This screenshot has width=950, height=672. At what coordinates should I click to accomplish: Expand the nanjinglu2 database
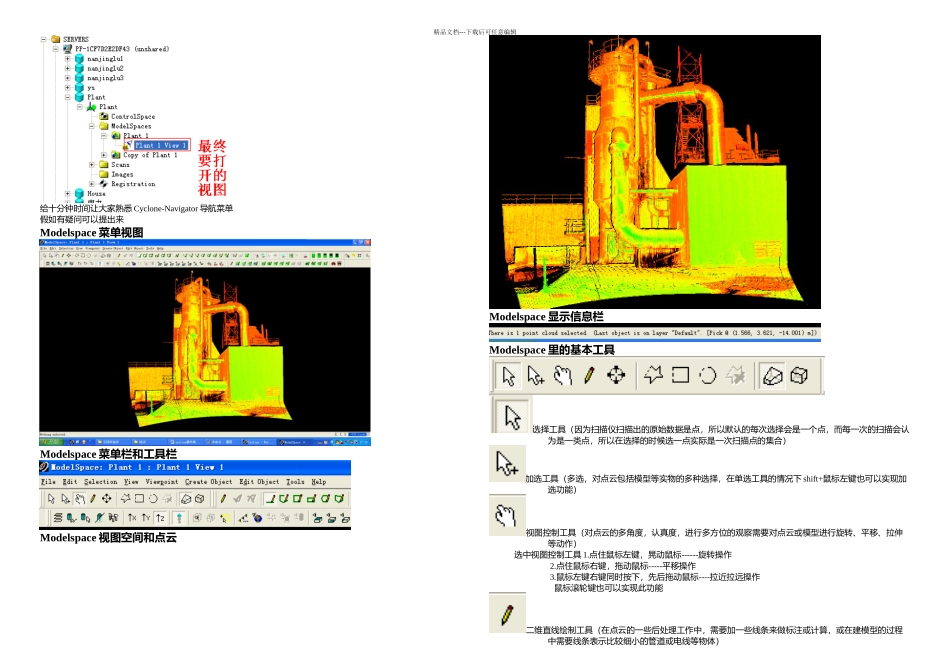67,68
